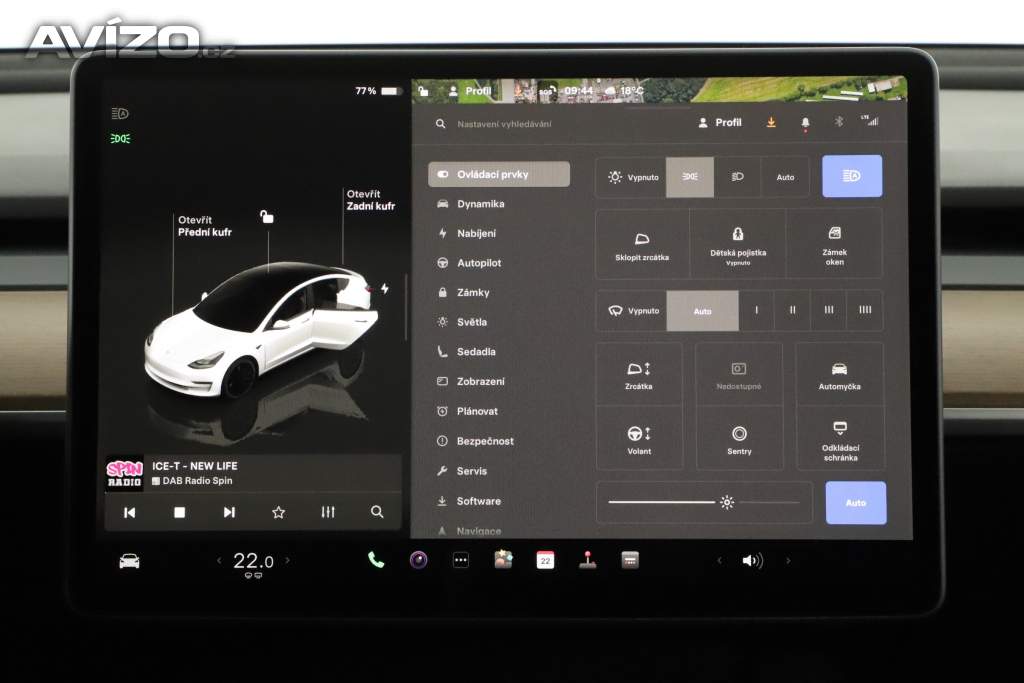1024x683 pixels.
Task: Tap Otevřít Přední kufr
Action: [x=204, y=226]
